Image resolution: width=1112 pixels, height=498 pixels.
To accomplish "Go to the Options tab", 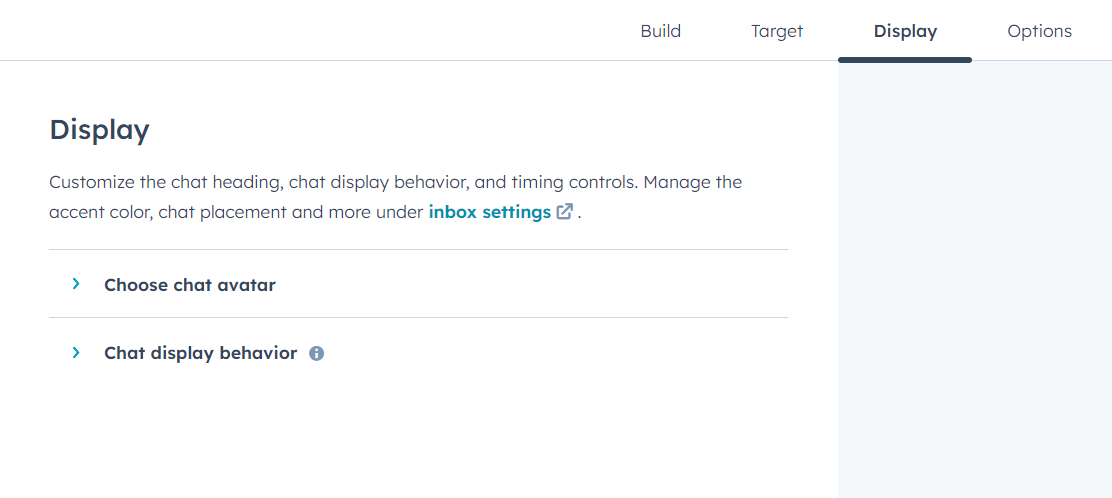I will pos(1039,31).
